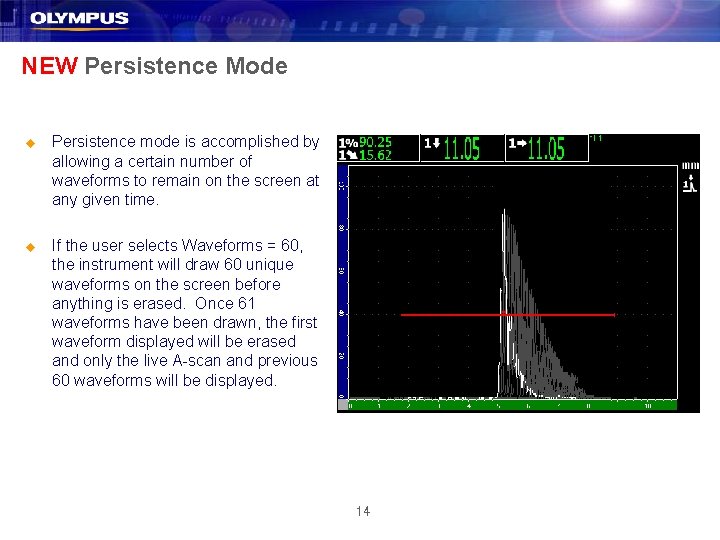
Task: Click the 1% amplitude reading icon
Action: [348, 143]
